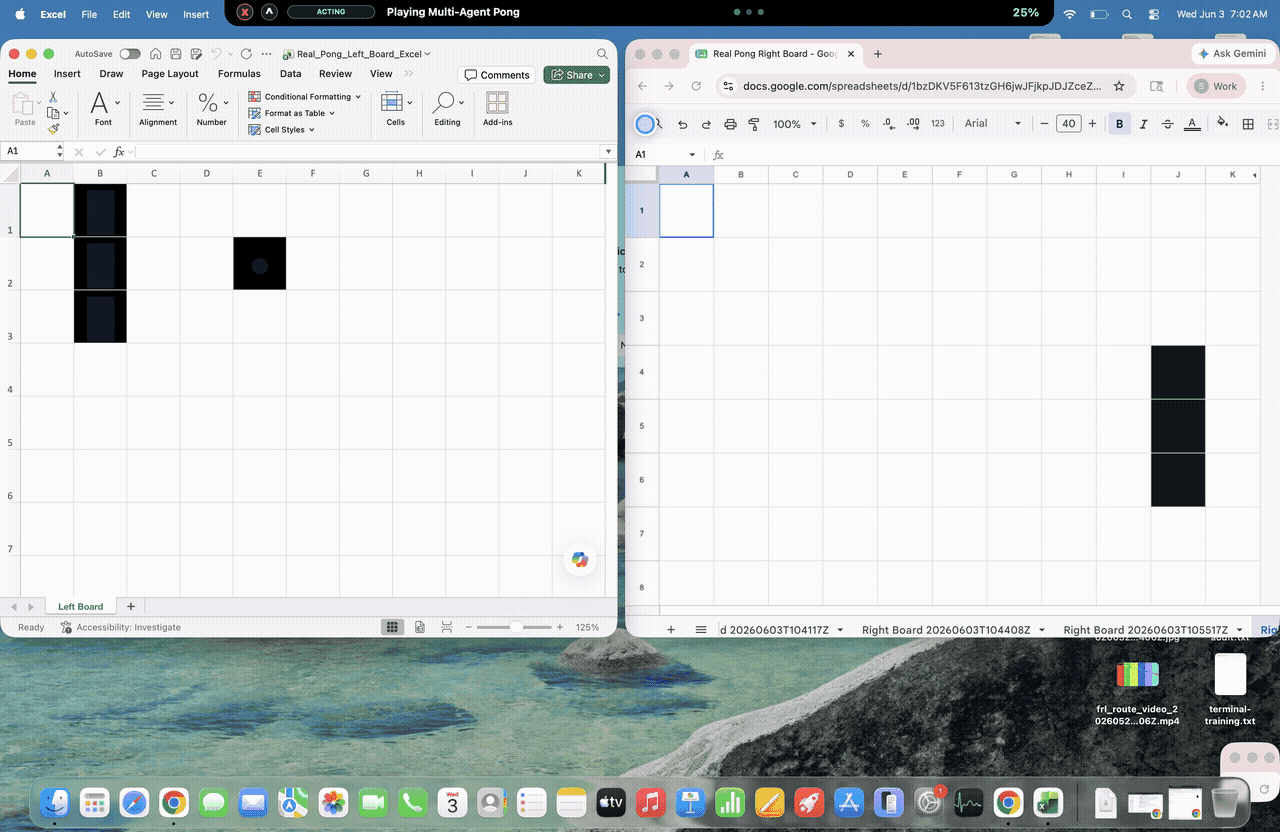1280x832 pixels.
Task: Click the Redo icon in Excel title bar
Action: click(246, 54)
